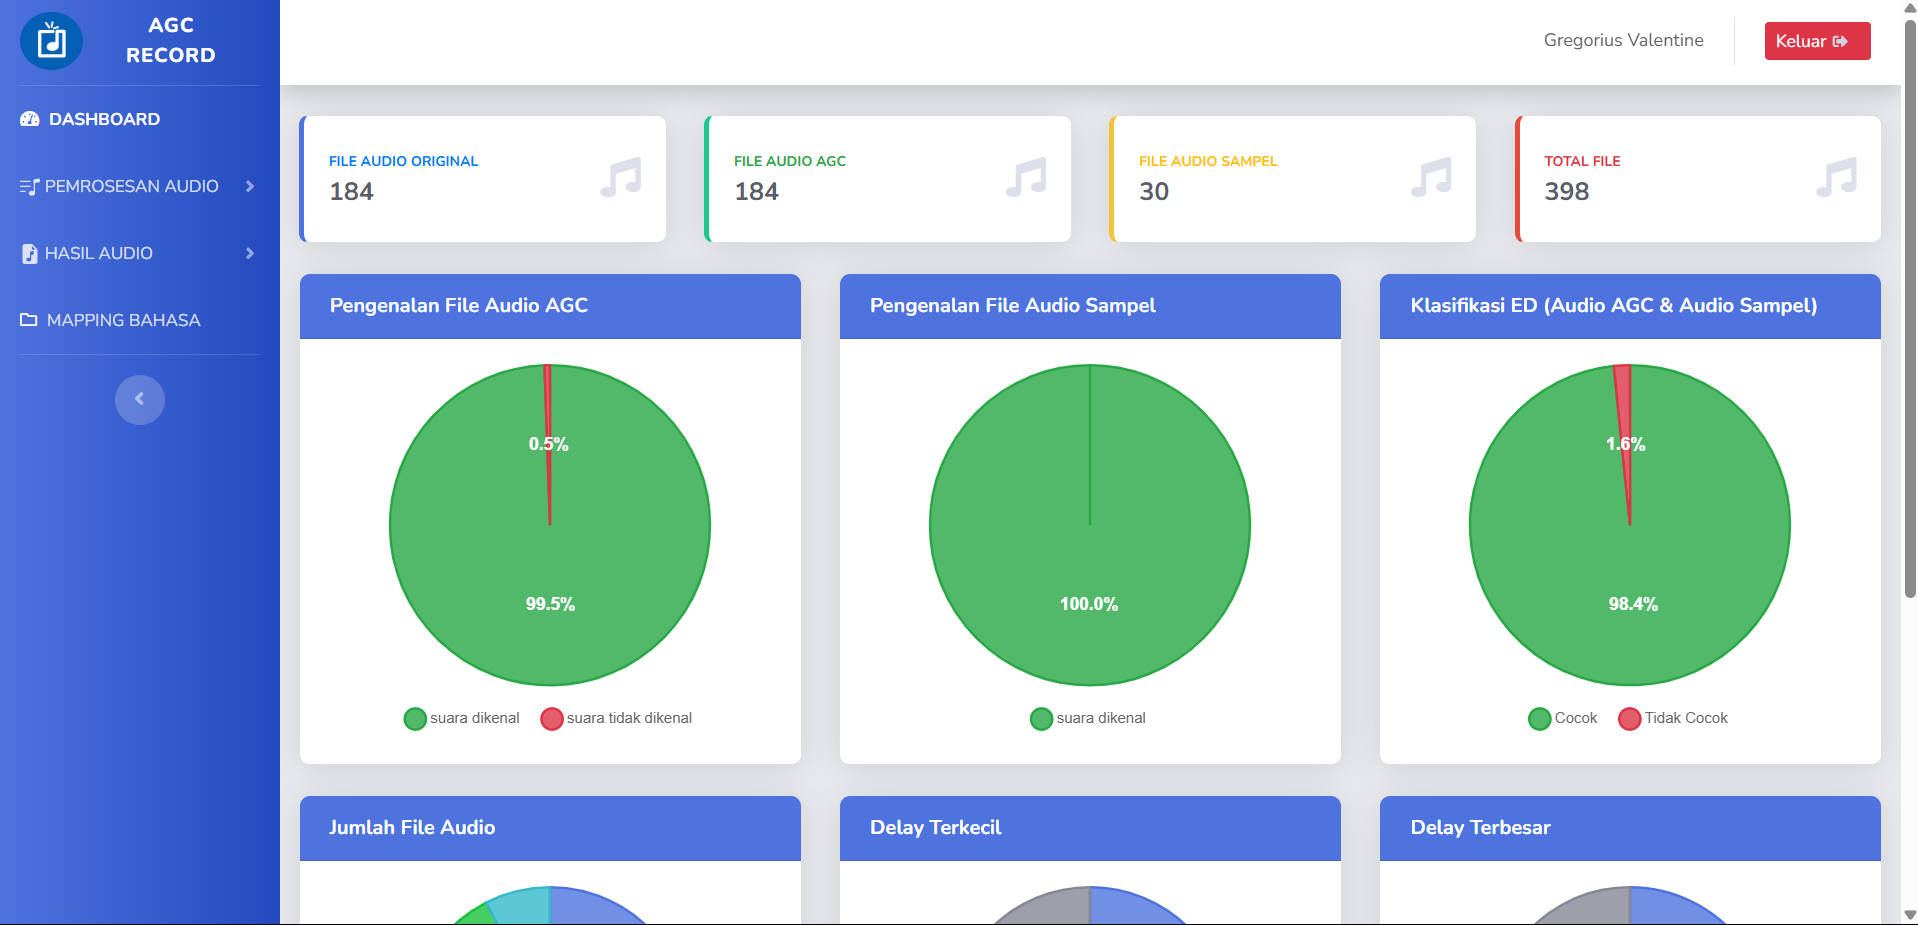Click music note icon on Total File card
This screenshot has width=1918, height=925.
pos(1836,178)
